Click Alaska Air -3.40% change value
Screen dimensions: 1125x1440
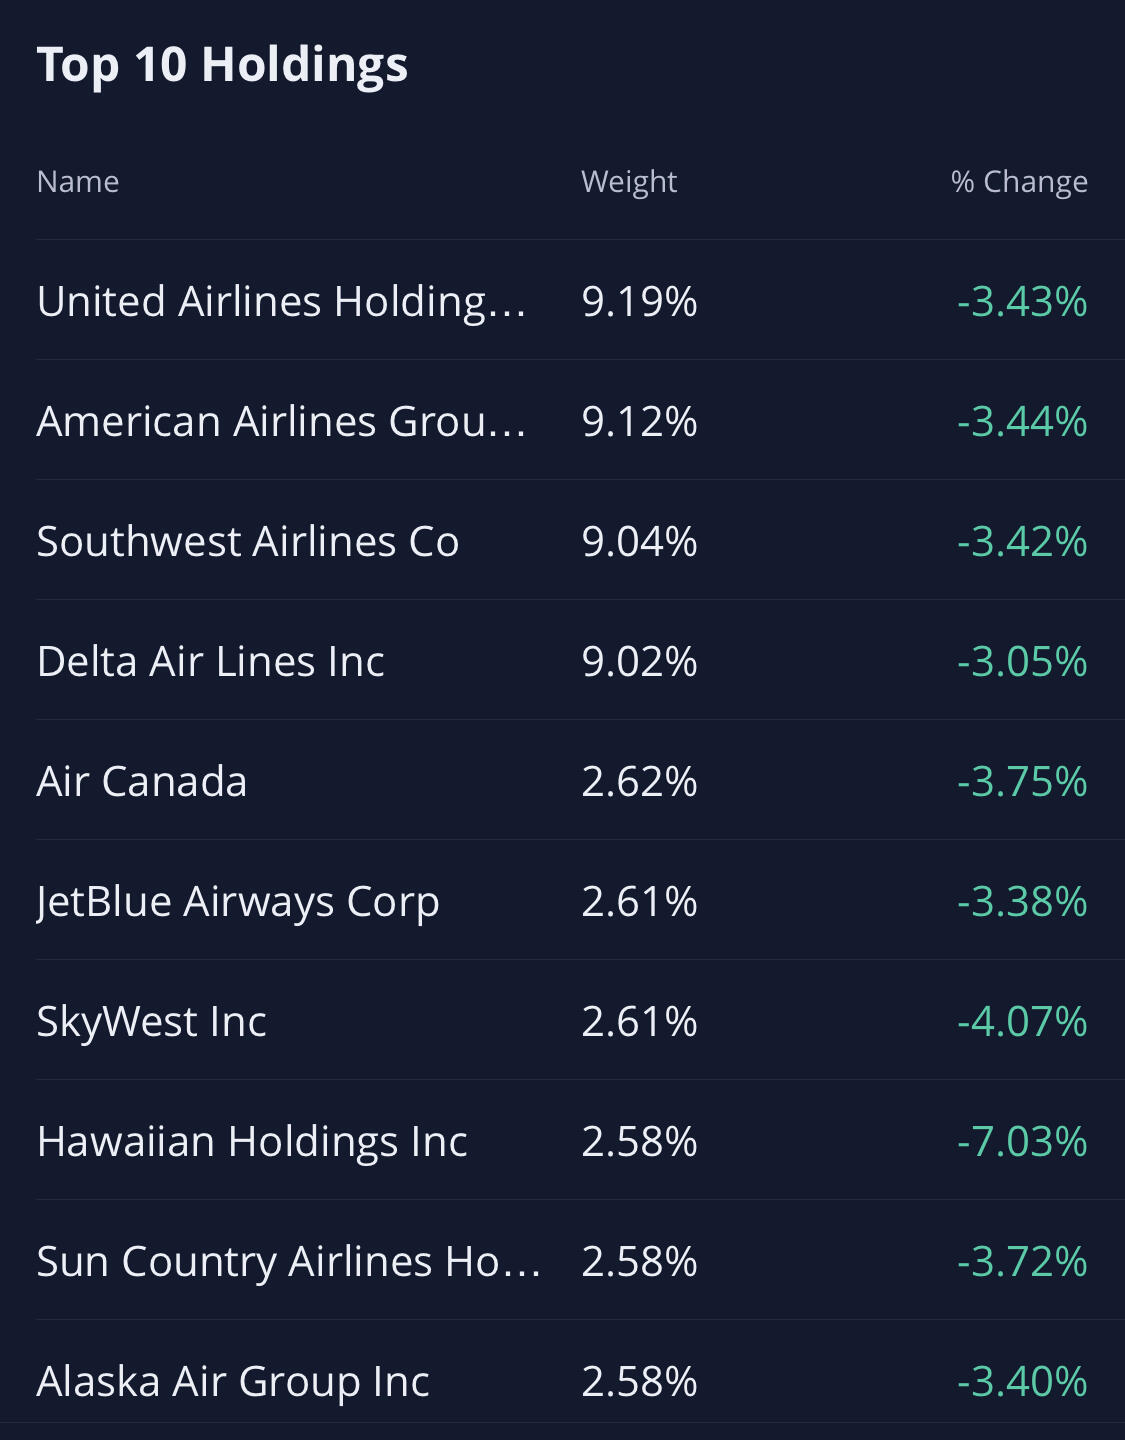click(1022, 1381)
